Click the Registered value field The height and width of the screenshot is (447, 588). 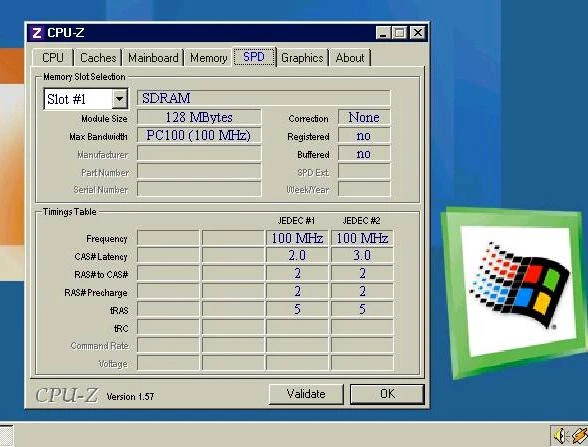click(364, 135)
